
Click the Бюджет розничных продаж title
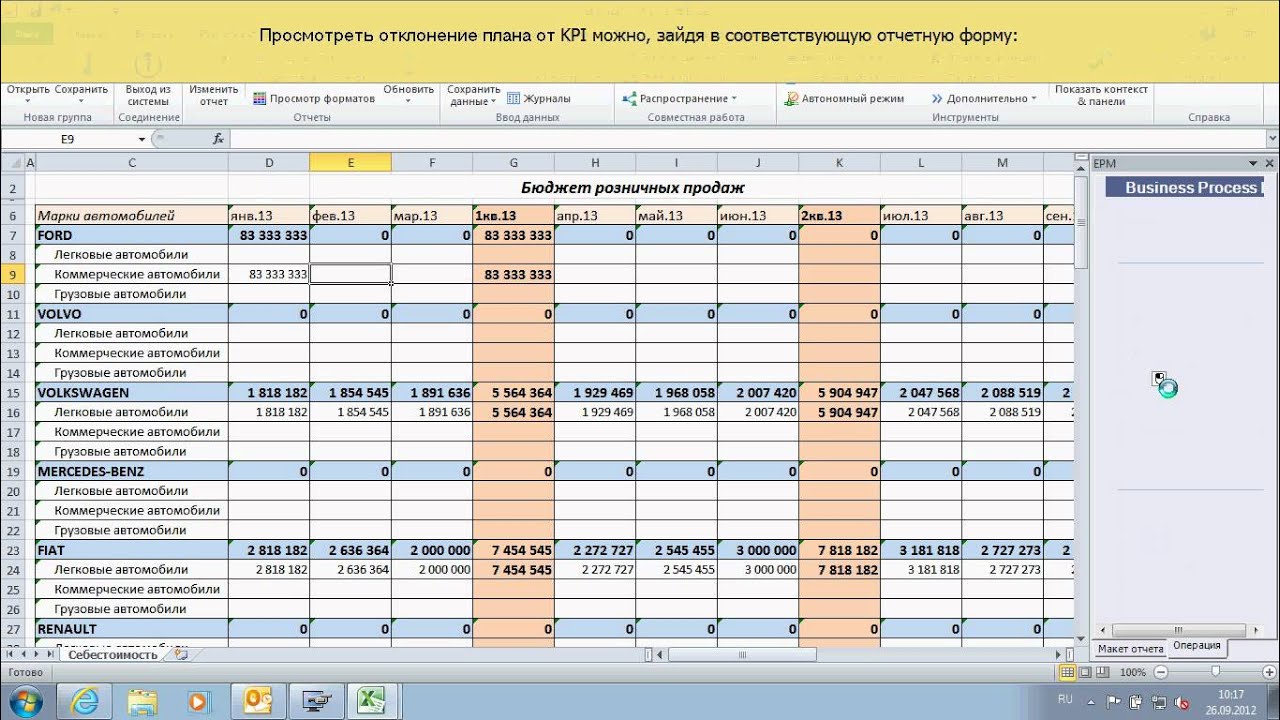click(x=633, y=188)
